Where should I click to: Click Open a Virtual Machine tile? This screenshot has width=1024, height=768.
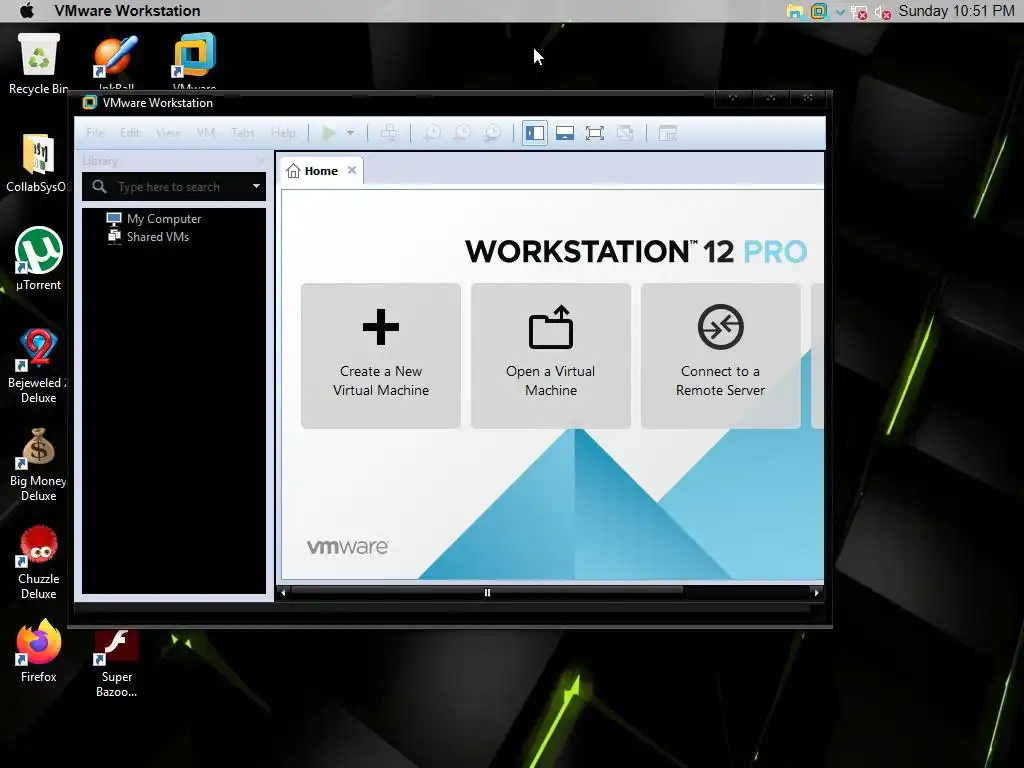click(551, 356)
